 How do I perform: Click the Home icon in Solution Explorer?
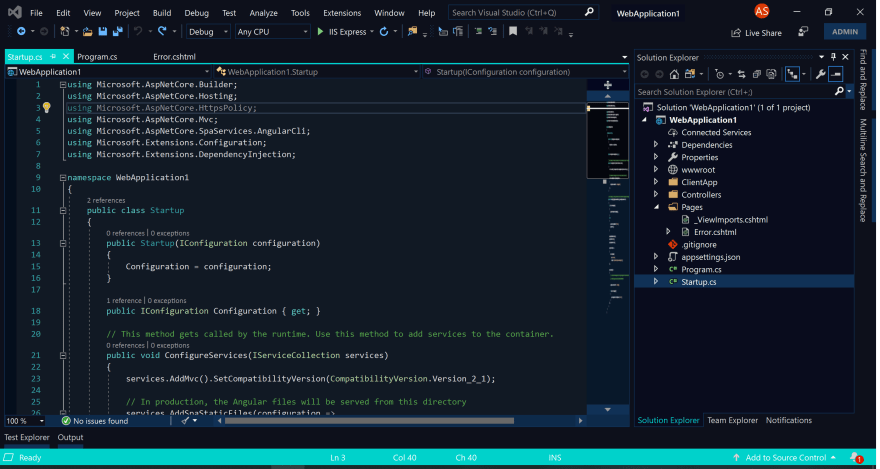(x=675, y=74)
